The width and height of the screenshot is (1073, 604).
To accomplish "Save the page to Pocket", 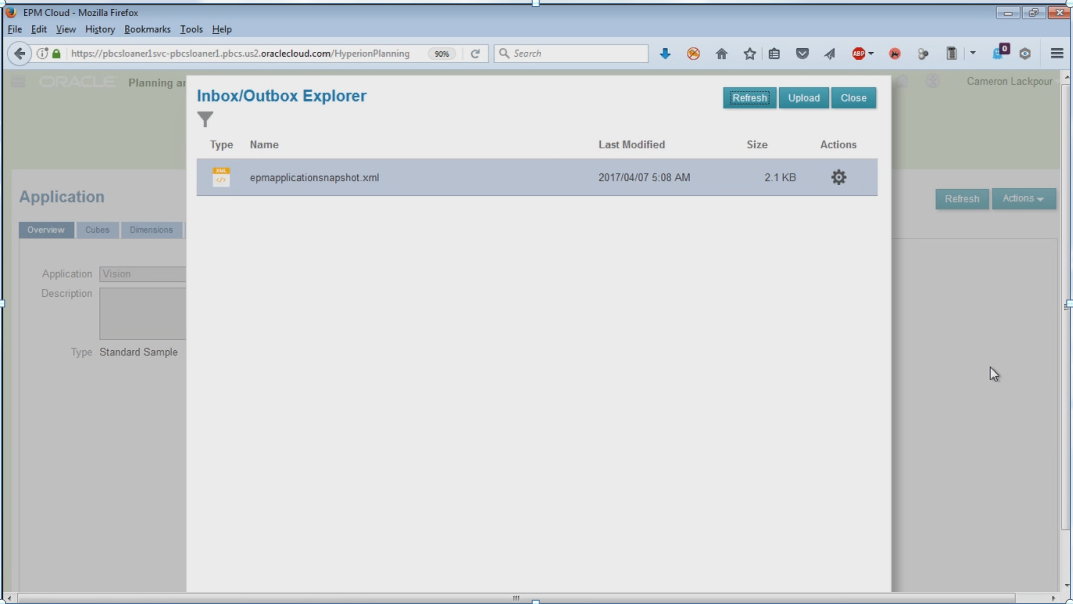I will coord(802,53).
